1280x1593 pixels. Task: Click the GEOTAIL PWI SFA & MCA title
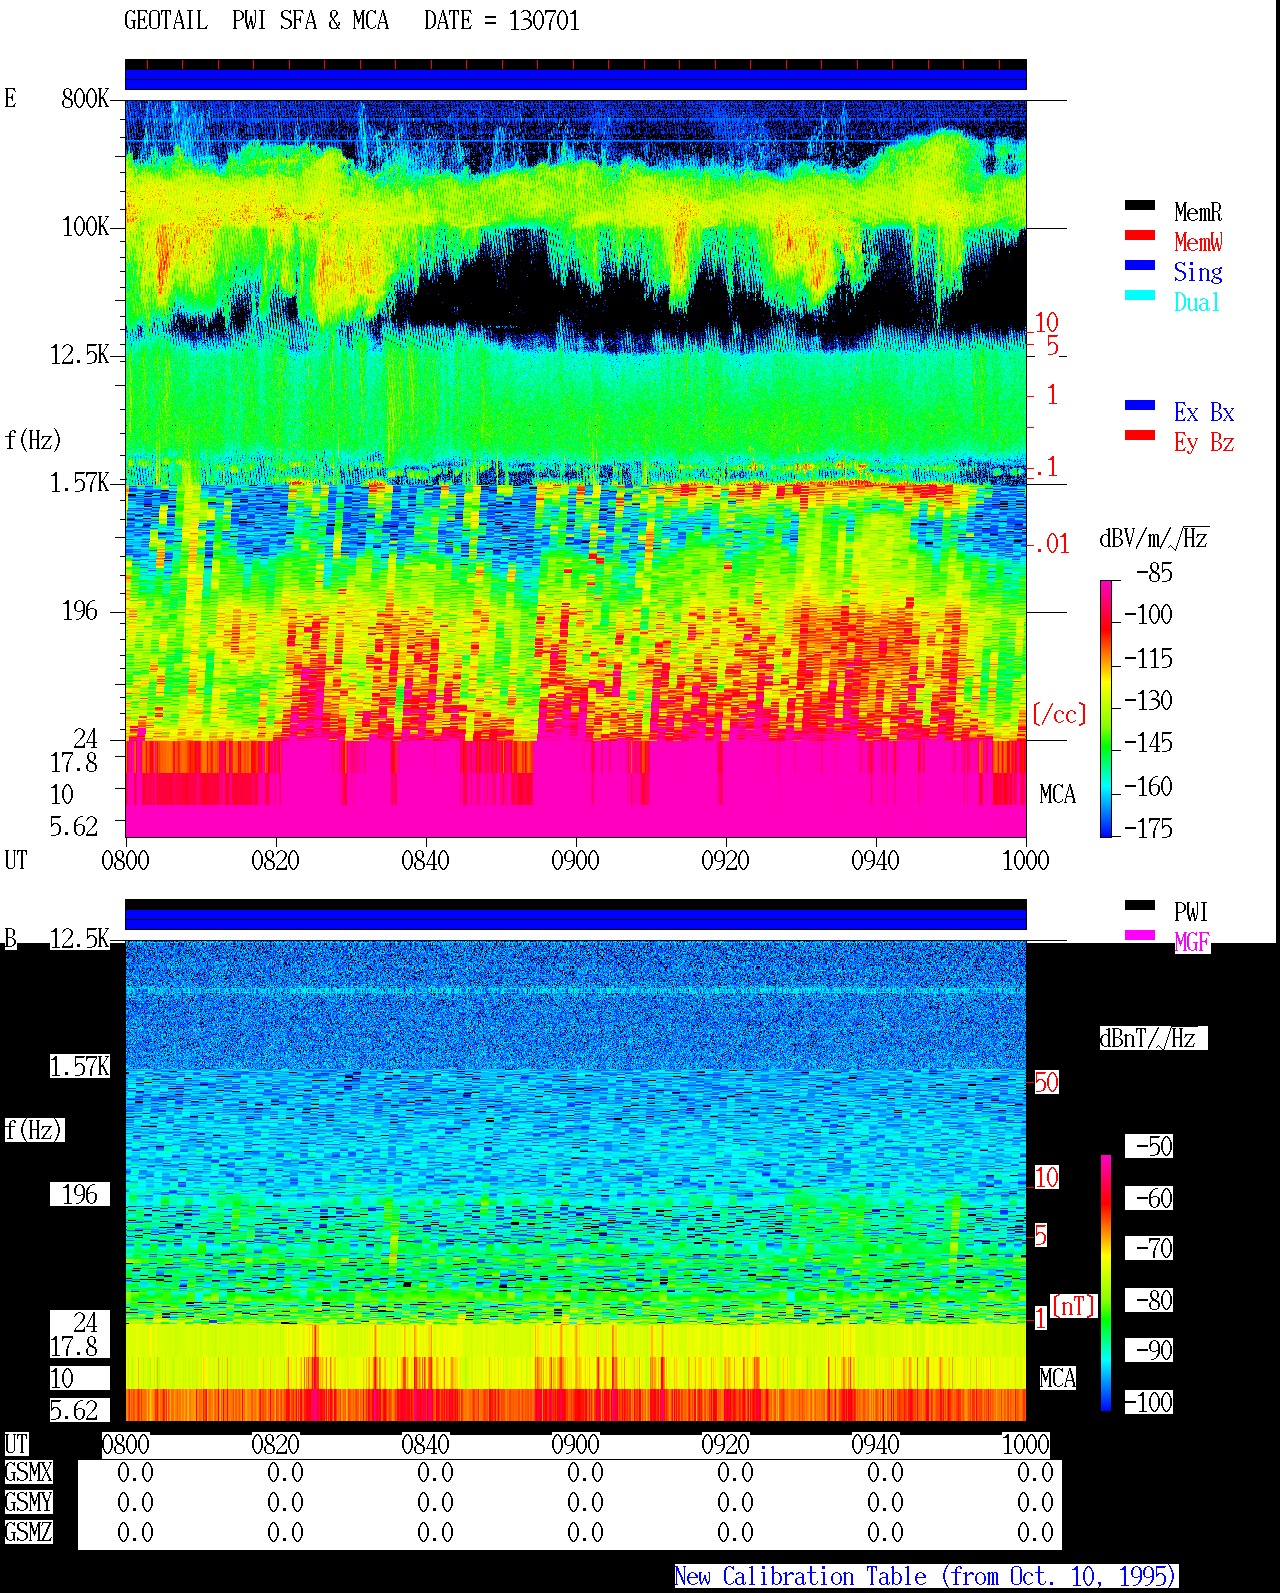[256, 20]
